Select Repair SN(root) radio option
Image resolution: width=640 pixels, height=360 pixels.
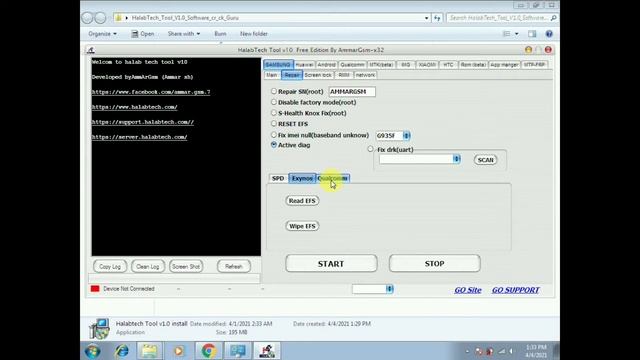click(273, 91)
